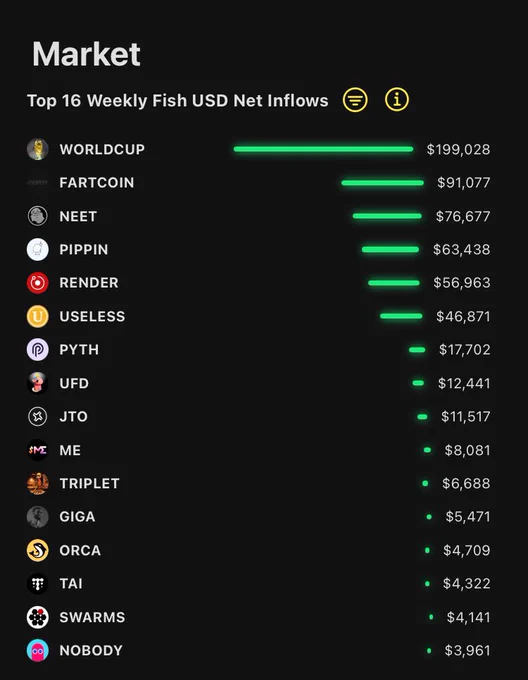Viewport: 528px width, 680px height.
Task: Click the ORCA whale token icon
Action: (38, 550)
